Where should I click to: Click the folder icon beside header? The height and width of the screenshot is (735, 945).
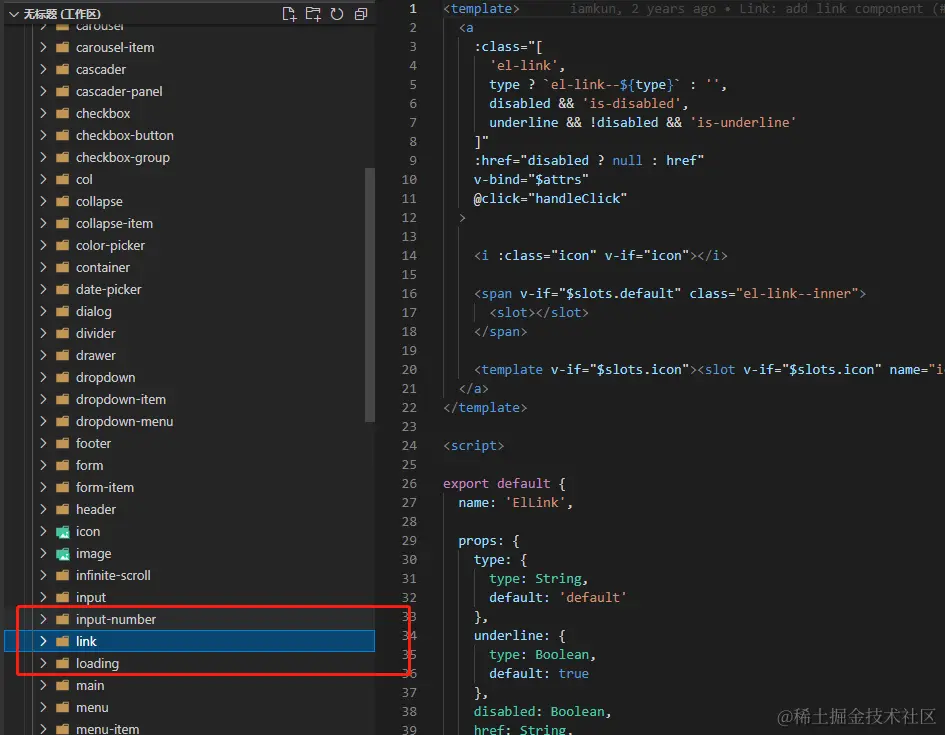(63, 510)
